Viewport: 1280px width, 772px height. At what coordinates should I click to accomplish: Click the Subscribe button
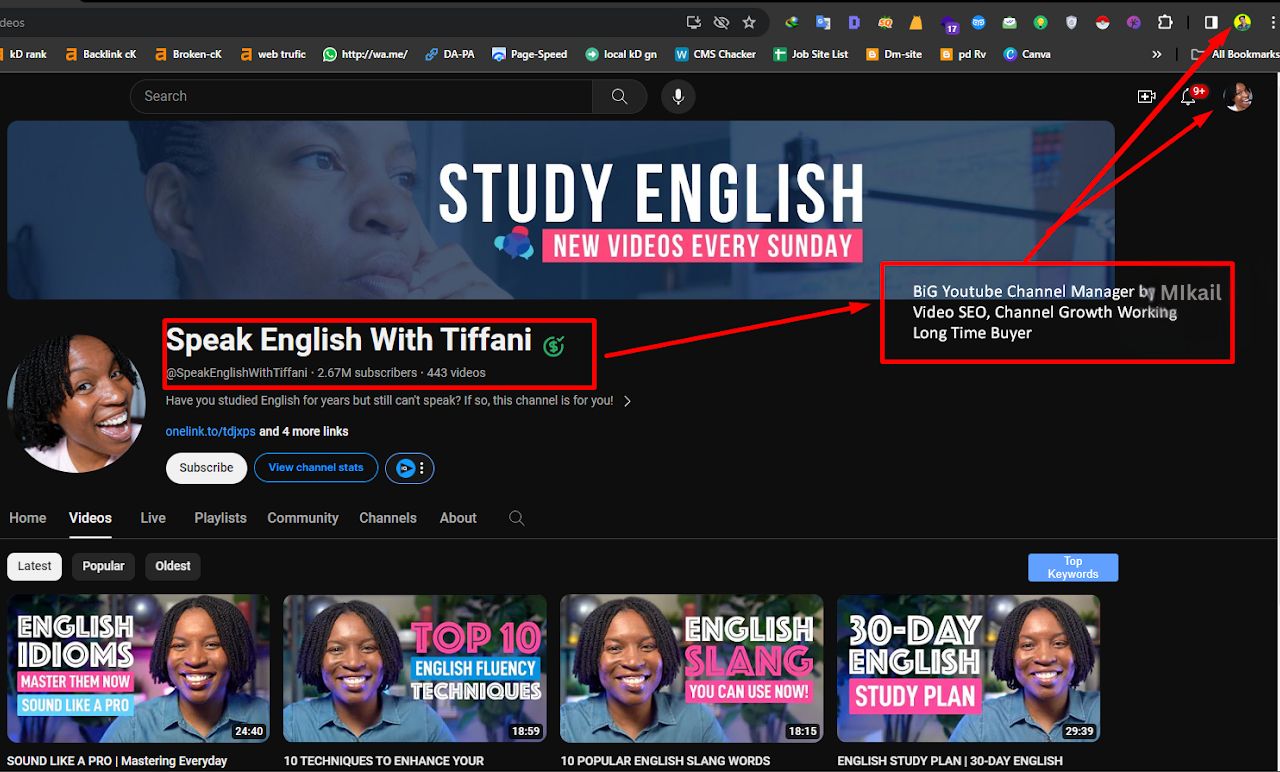[206, 468]
